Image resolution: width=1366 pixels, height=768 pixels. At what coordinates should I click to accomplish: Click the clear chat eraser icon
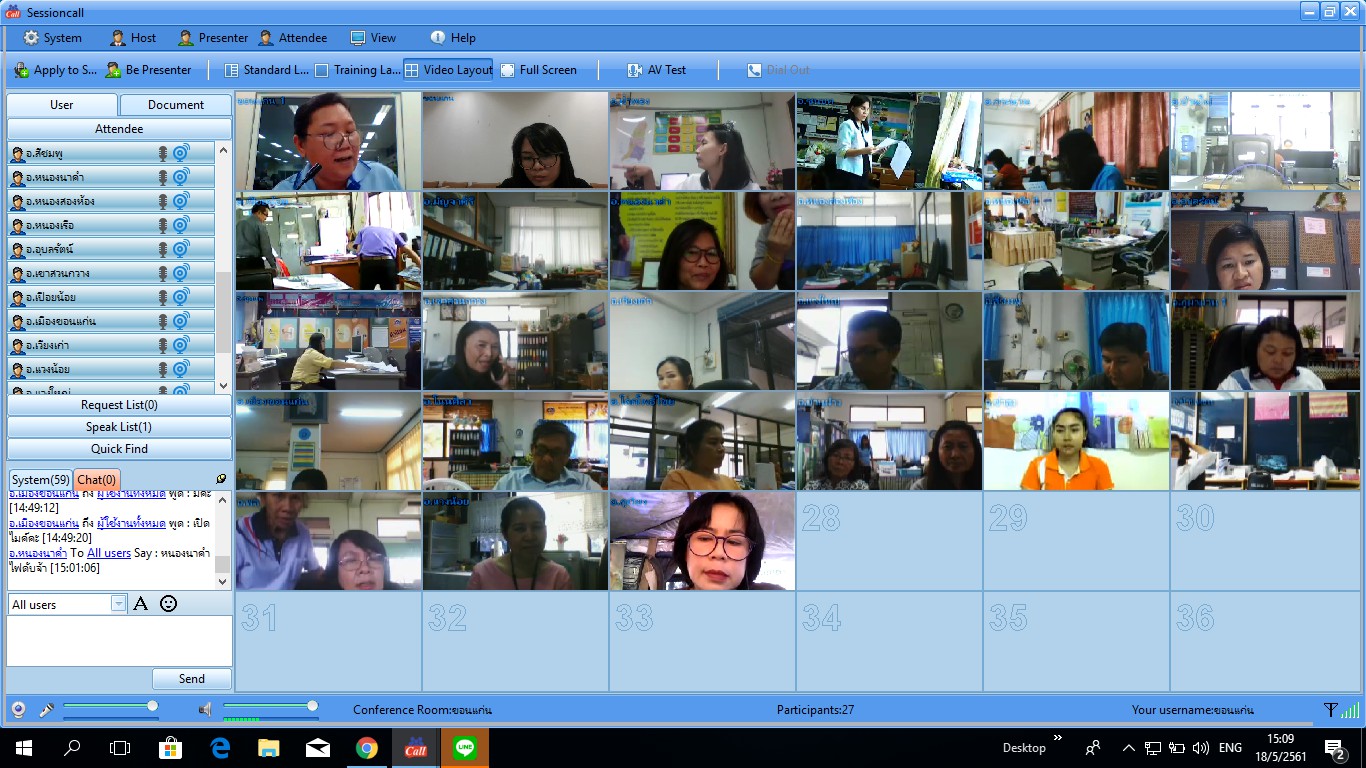pos(221,479)
